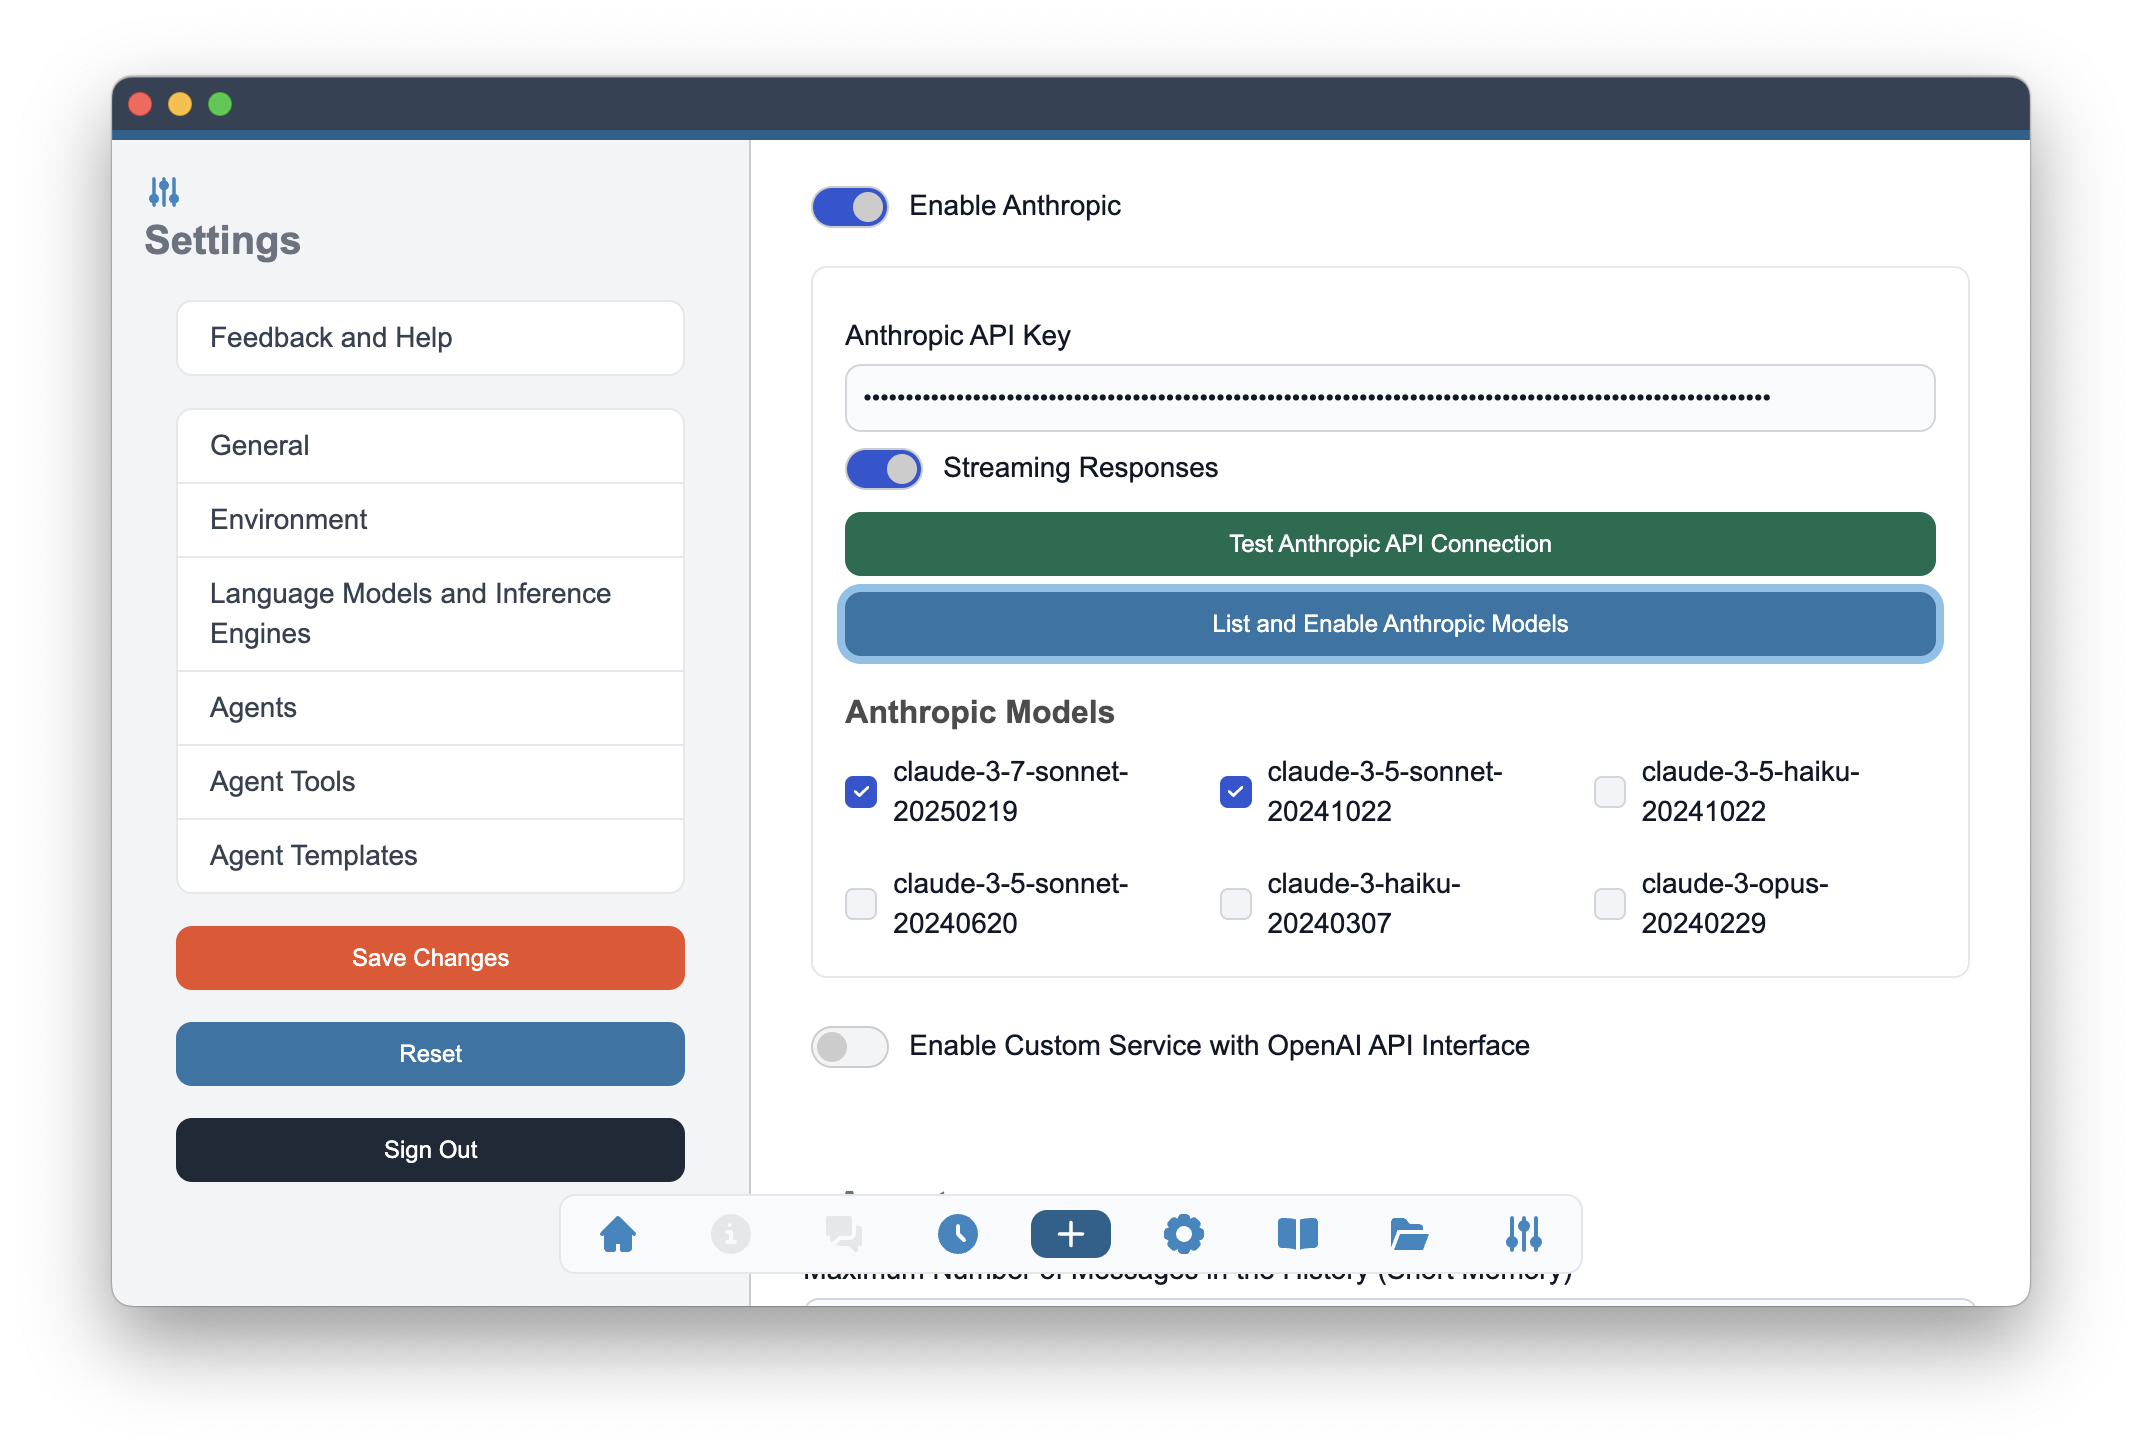Click the Anthropic API Key label
The image size is (2142, 1454).
click(x=958, y=336)
